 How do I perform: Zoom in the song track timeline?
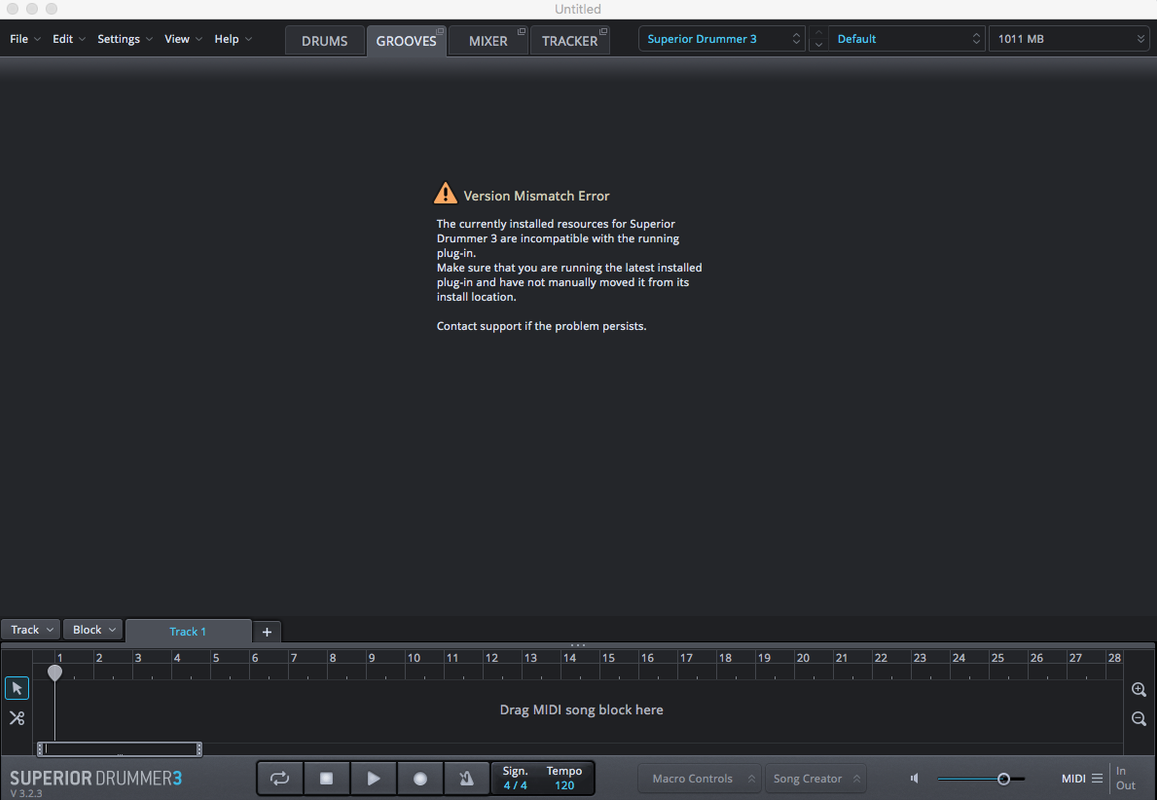pos(1139,689)
